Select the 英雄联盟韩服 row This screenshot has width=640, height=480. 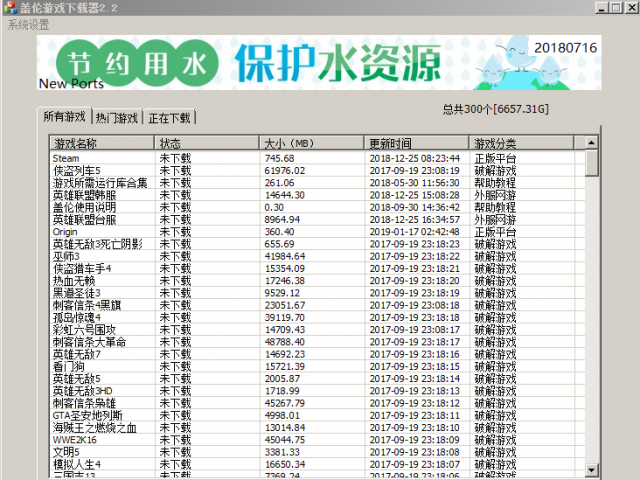(316, 195)
